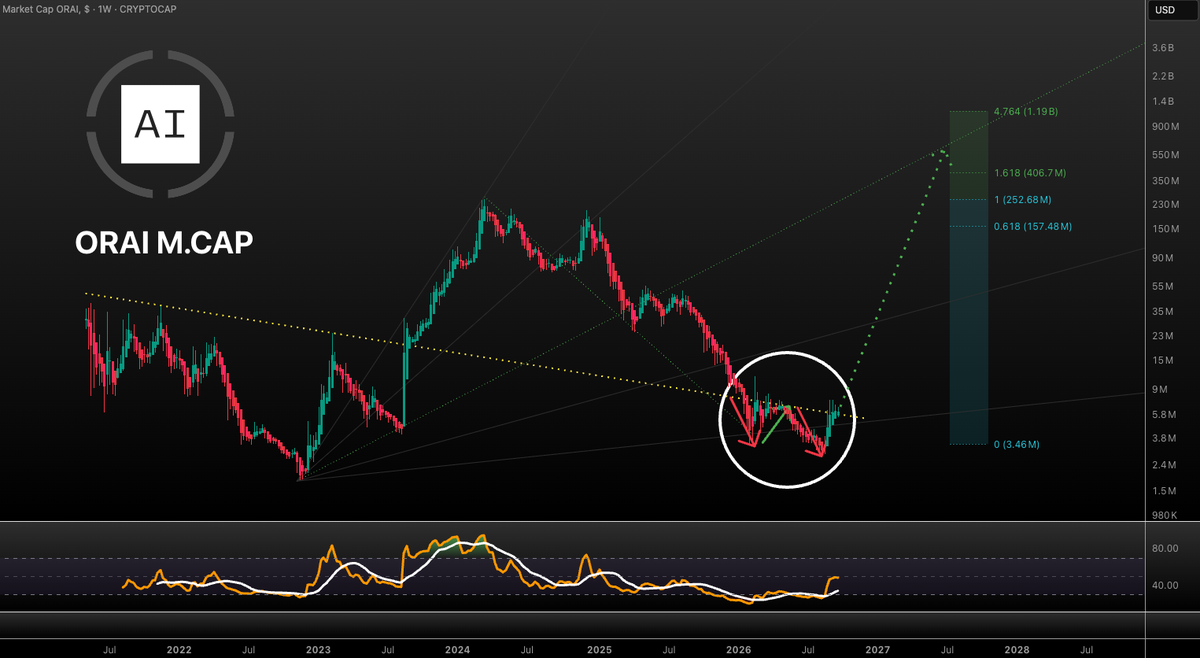Image resolution: width=1200 pixels, height=658 pixels.
Task: Select the ORAI M.CAP text label
Action: point(164,243)
